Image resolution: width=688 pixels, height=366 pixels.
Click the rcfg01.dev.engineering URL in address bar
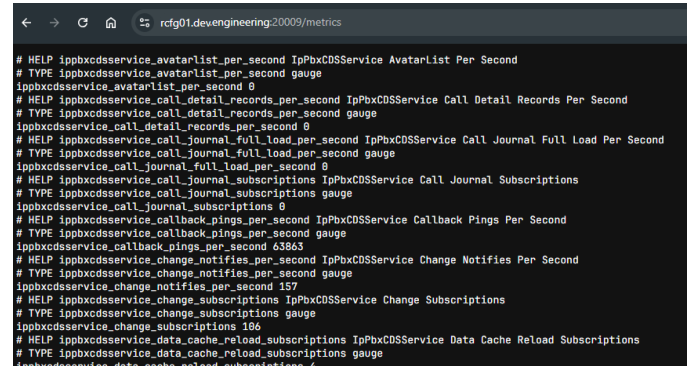coord(251,22)
